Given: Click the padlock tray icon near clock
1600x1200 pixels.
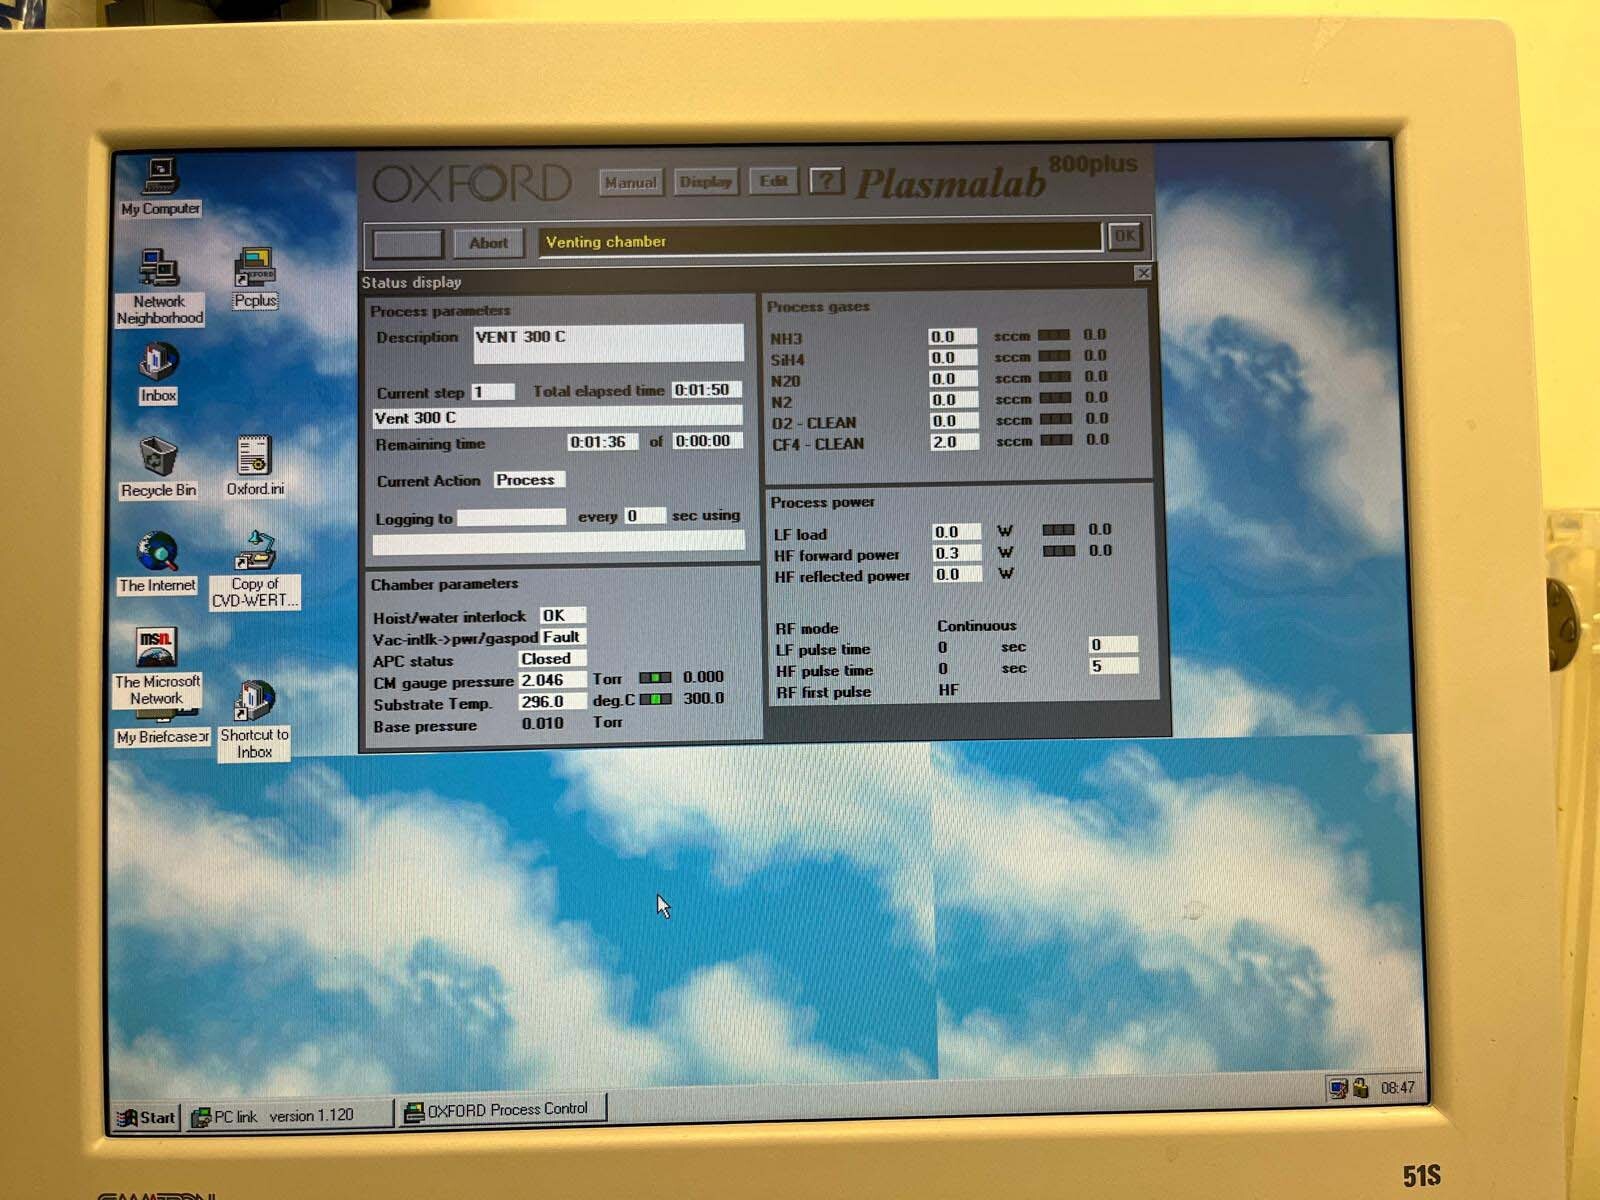Looking at the screenshot, I should (x=1361, y=1087).
